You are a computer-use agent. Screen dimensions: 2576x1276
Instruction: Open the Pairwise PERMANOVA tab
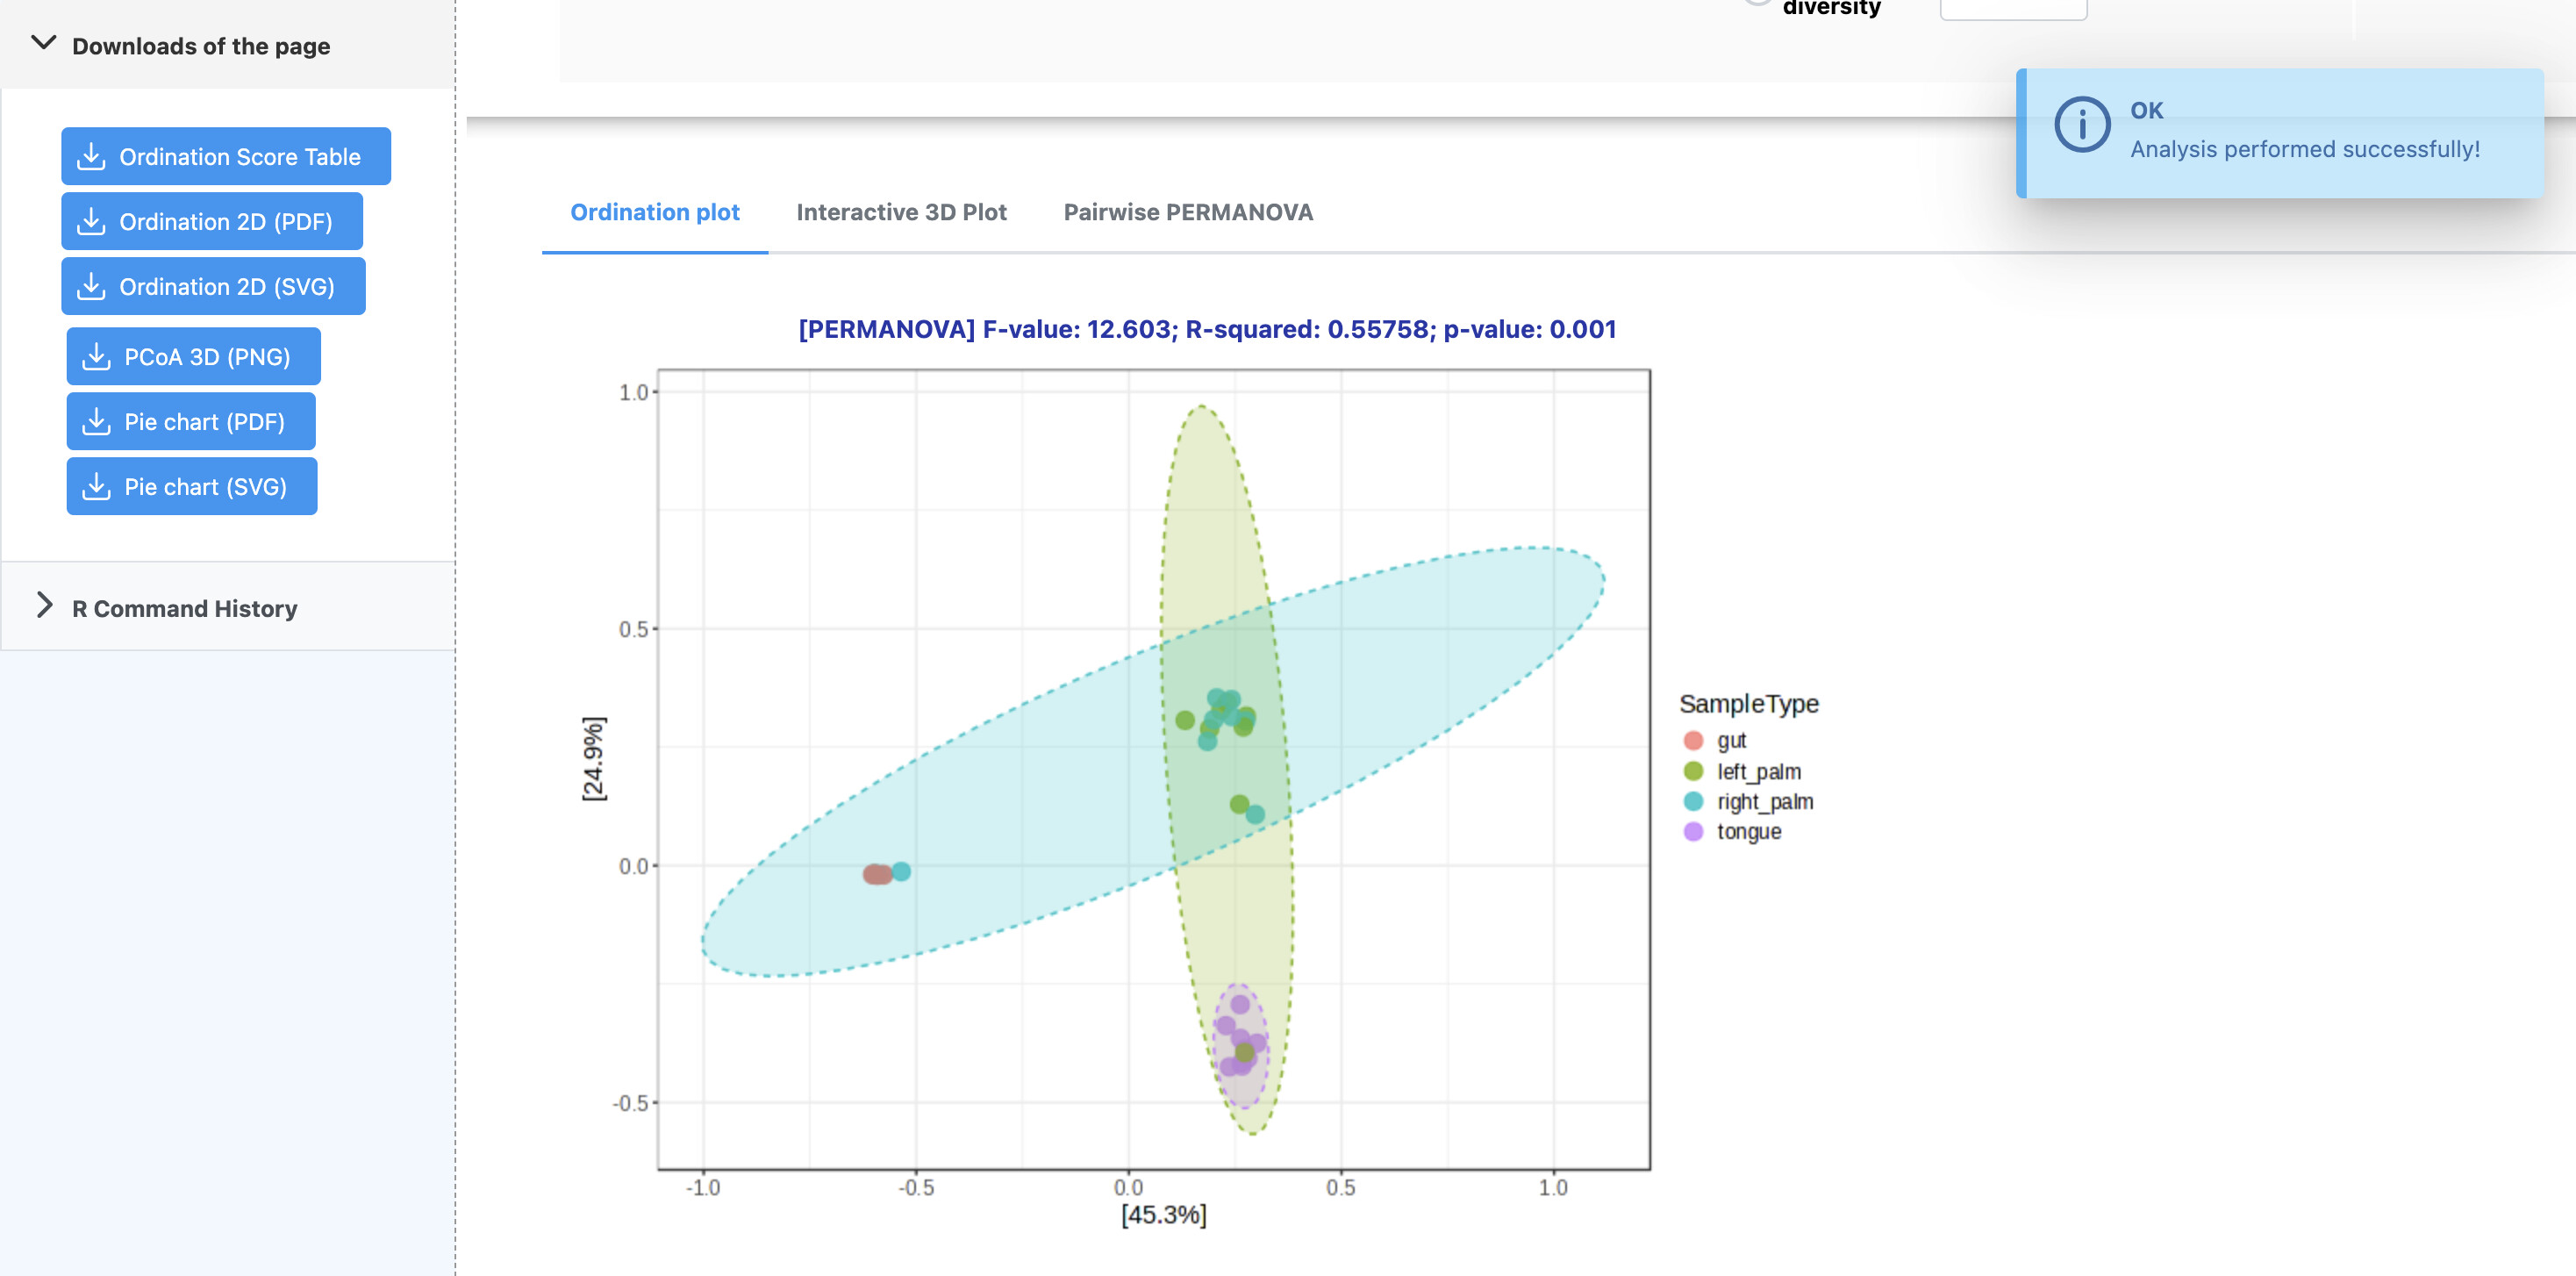pos(1187,212)
